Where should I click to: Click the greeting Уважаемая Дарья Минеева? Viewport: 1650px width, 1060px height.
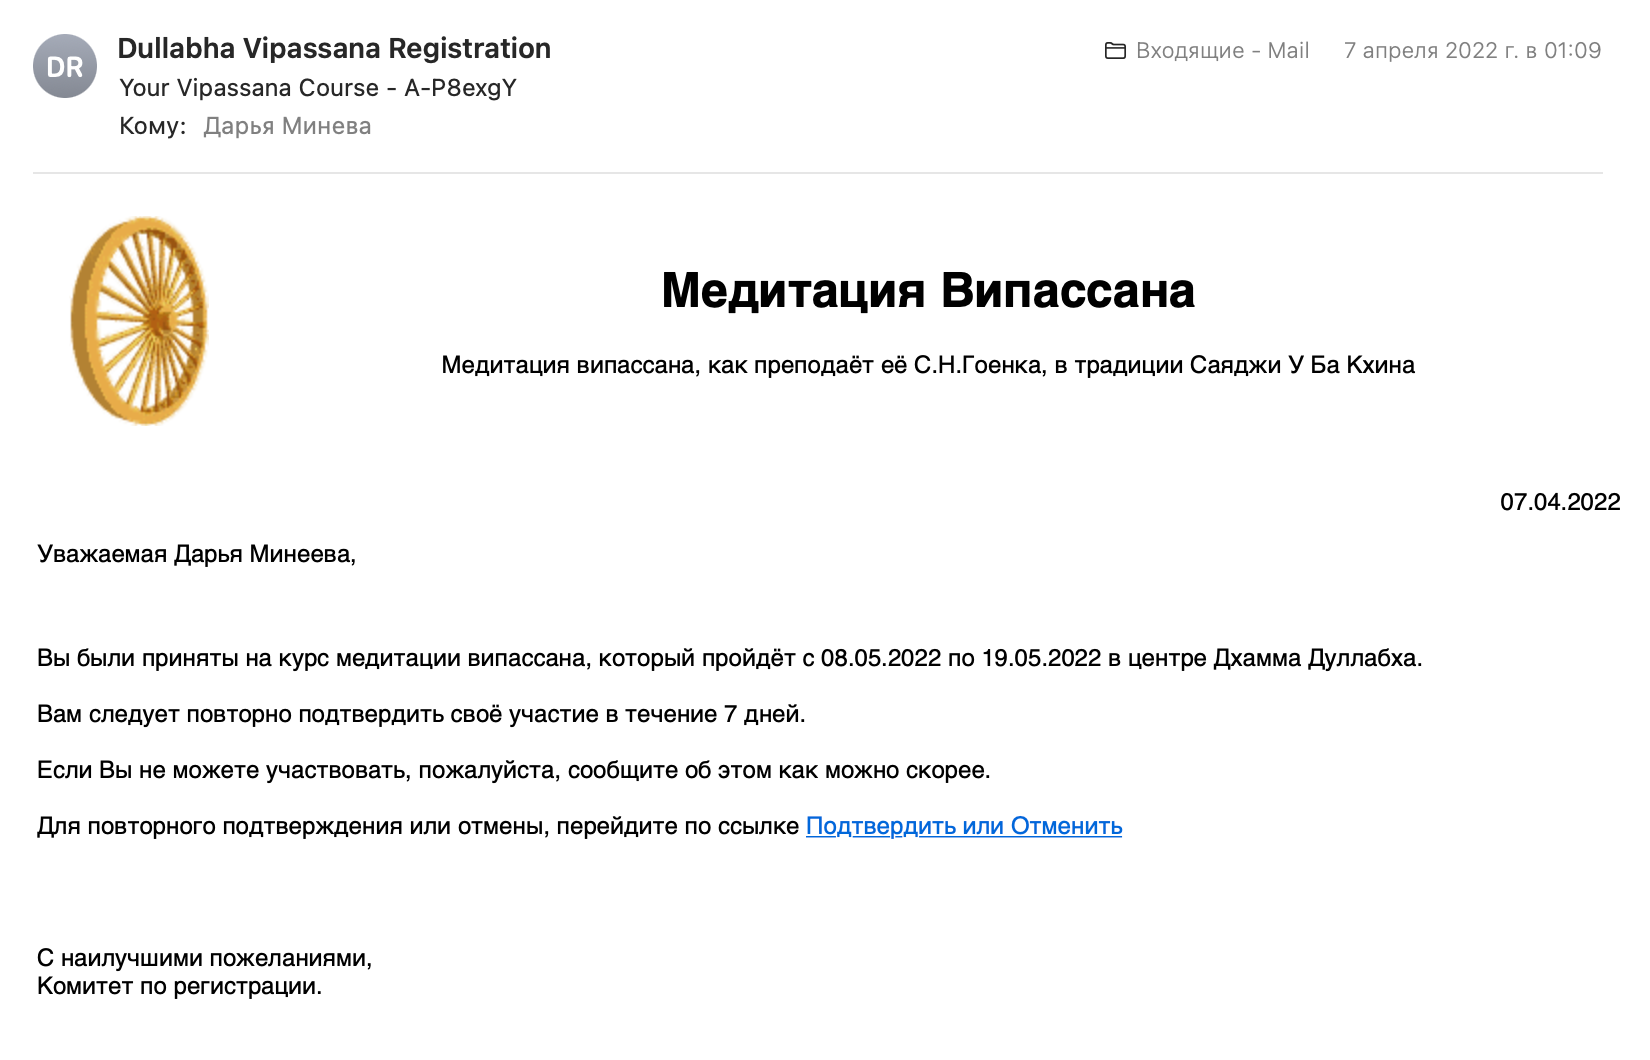click(197, 554)
